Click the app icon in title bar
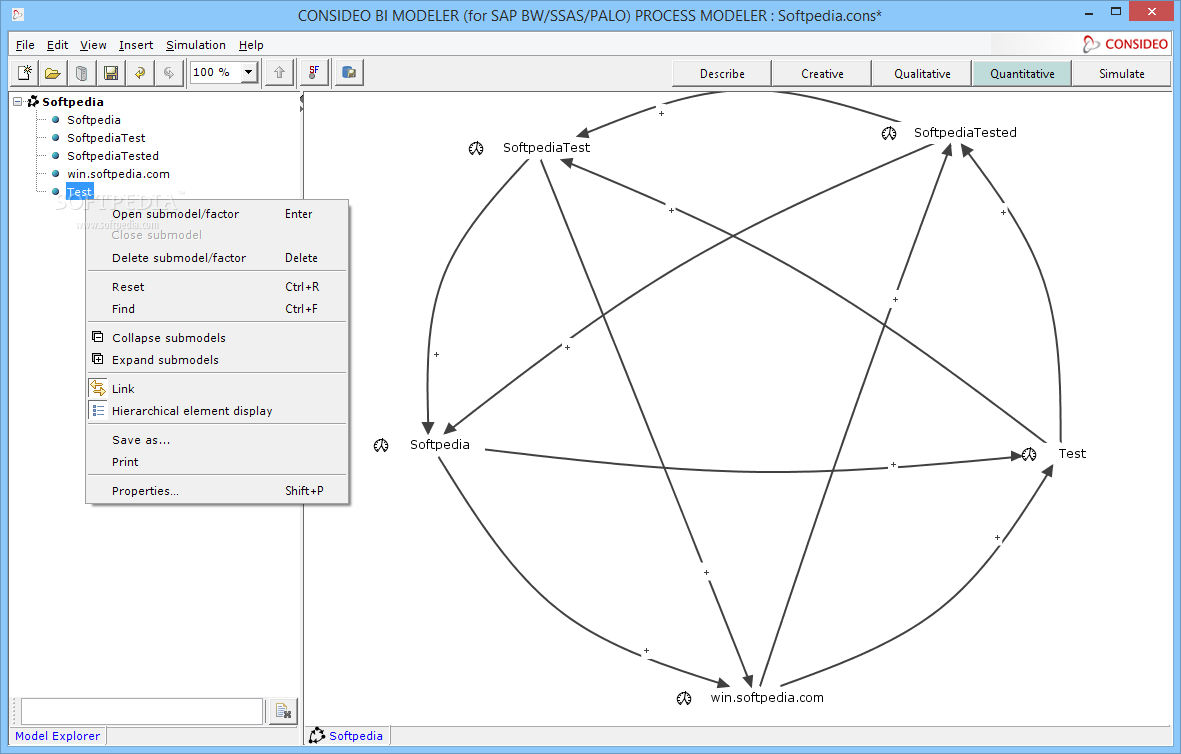 coord(17,14)
